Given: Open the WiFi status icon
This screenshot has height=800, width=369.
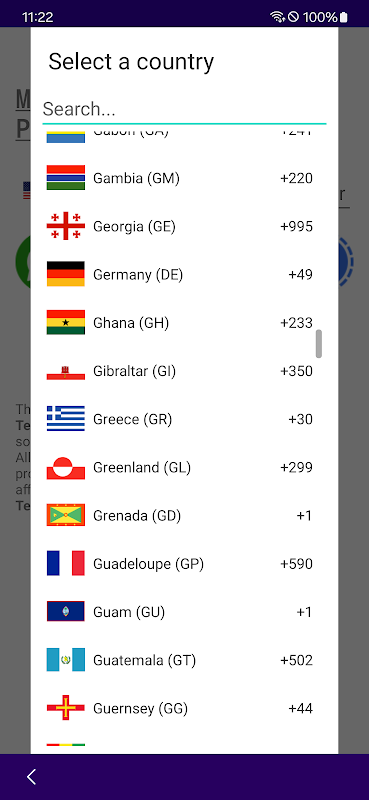Looking at the screenshot, I should [278, 17].
